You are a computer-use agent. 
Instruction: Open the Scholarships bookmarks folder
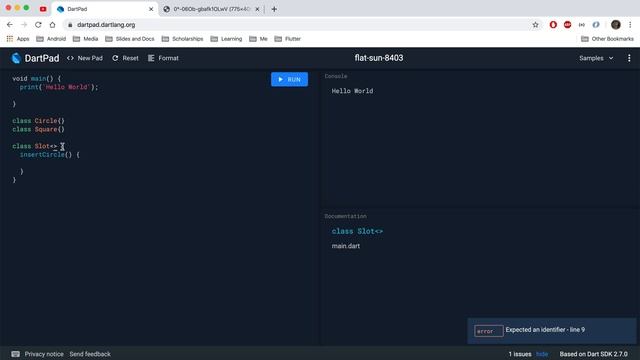(182, 39)
